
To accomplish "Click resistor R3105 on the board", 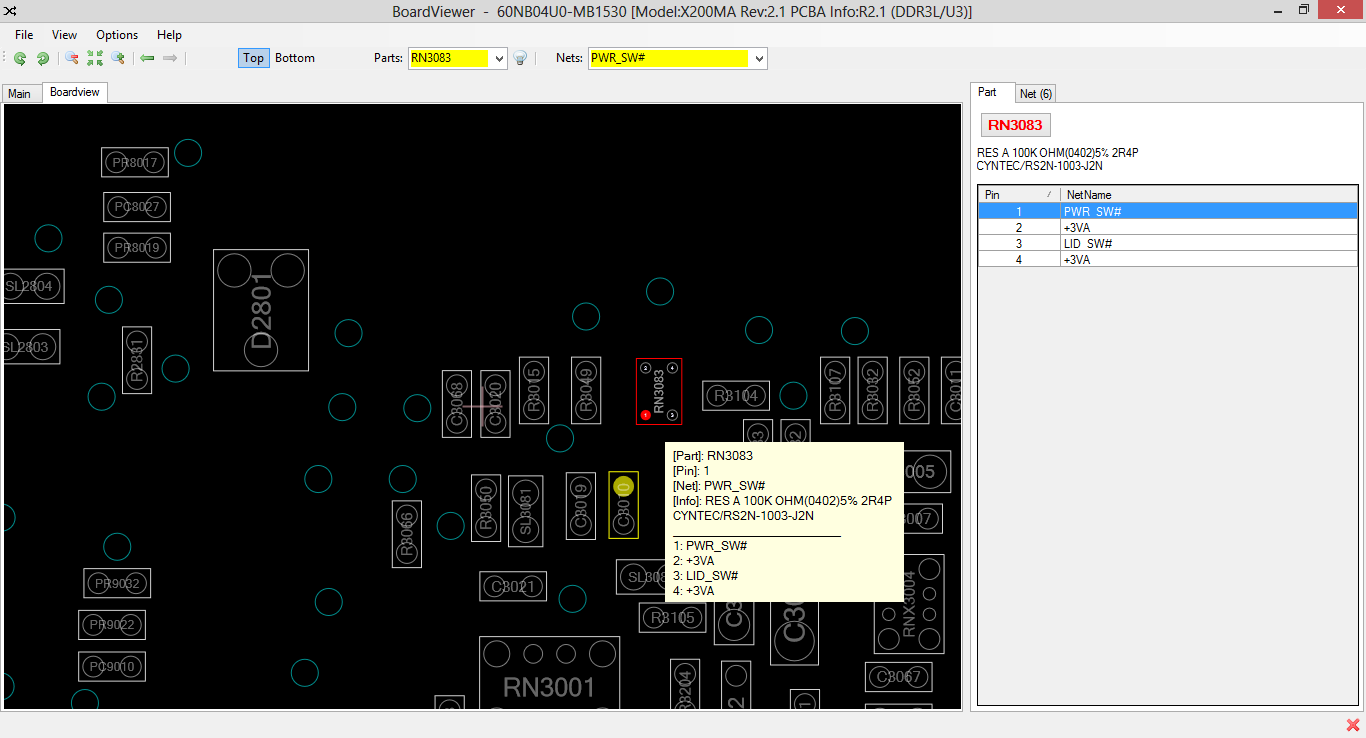I will 673,618.
